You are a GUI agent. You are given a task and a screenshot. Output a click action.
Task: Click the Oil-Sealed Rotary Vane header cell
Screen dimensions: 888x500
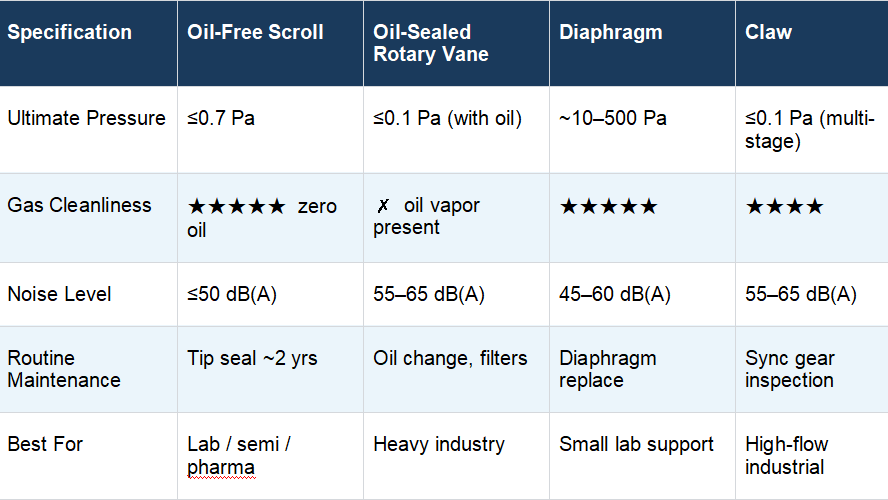coord(456,44)
